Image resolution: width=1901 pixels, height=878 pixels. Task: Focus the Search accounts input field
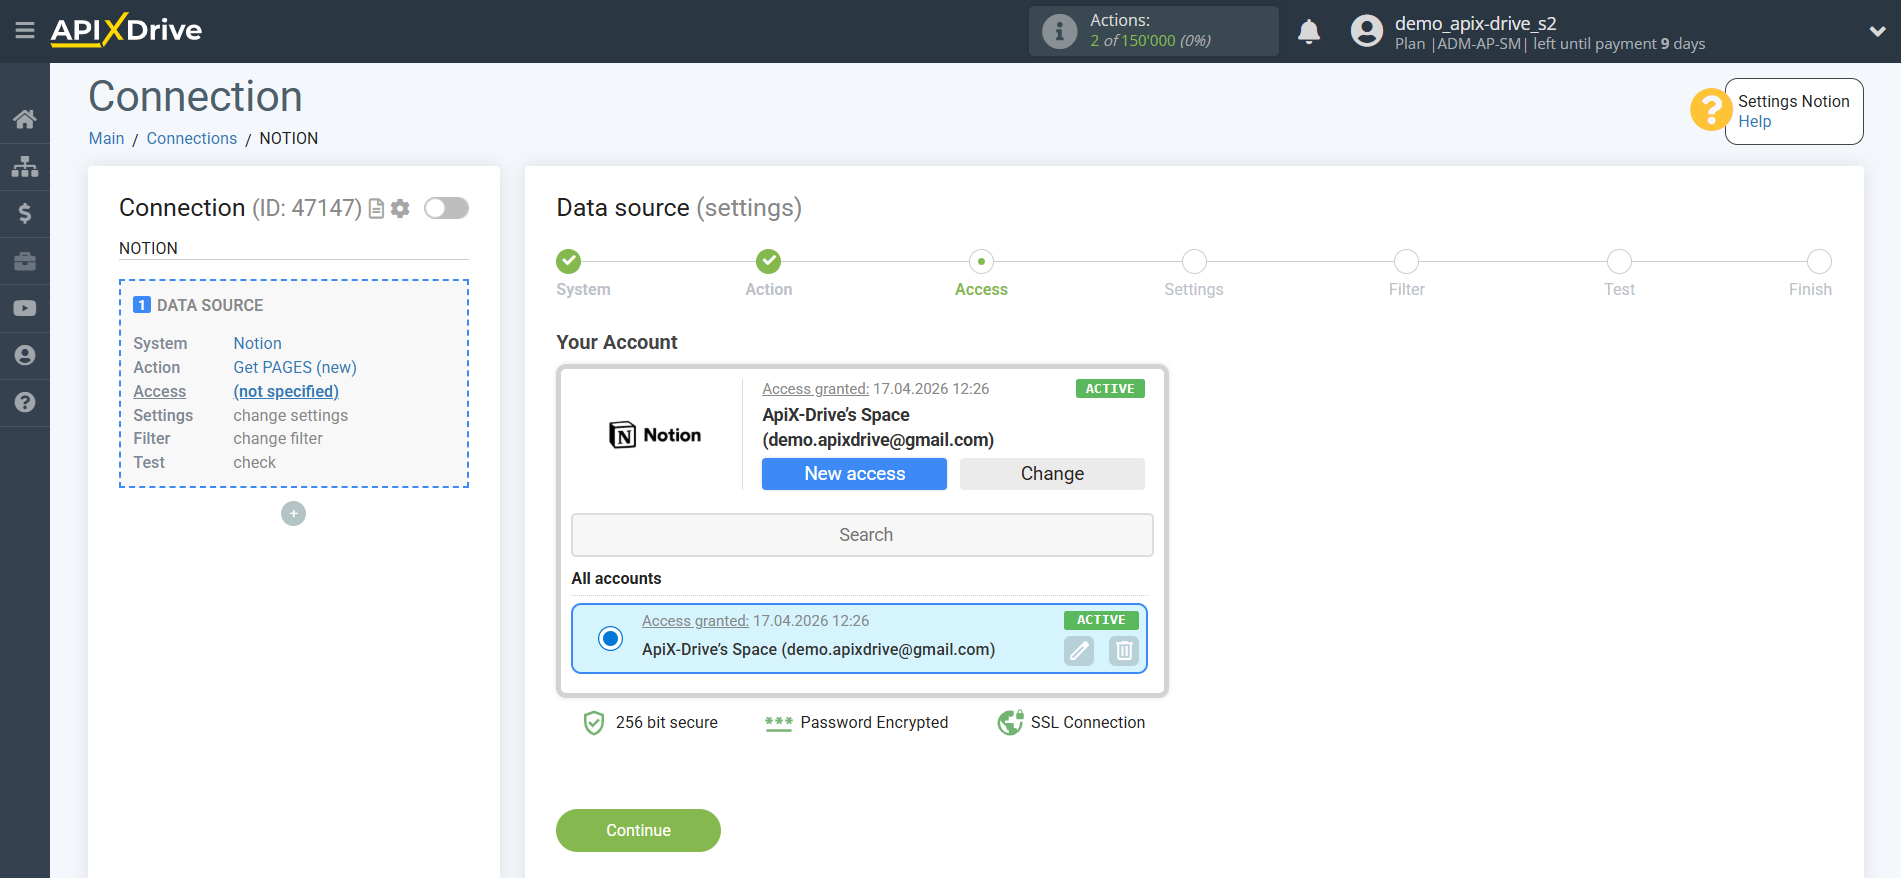(862, 535)
